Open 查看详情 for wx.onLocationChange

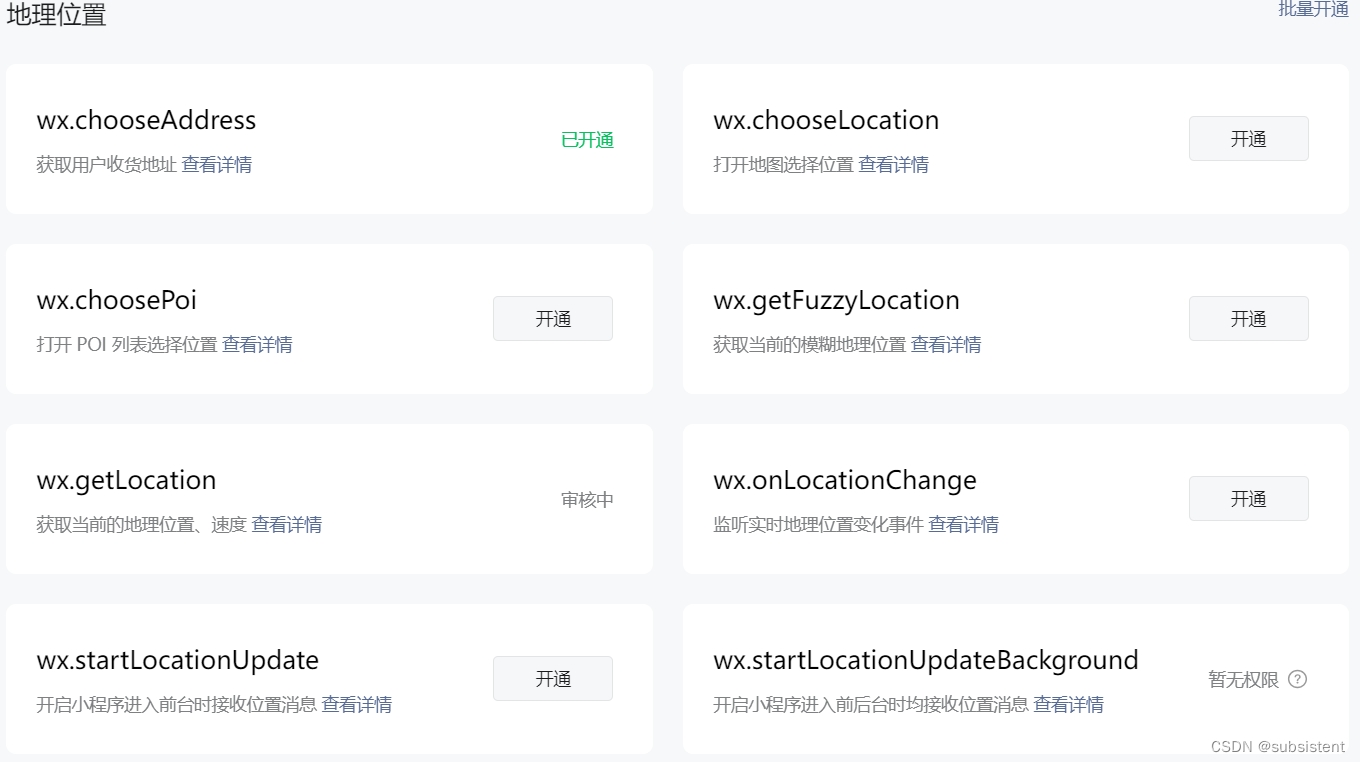pyautogui.click(x=963, y=524)
